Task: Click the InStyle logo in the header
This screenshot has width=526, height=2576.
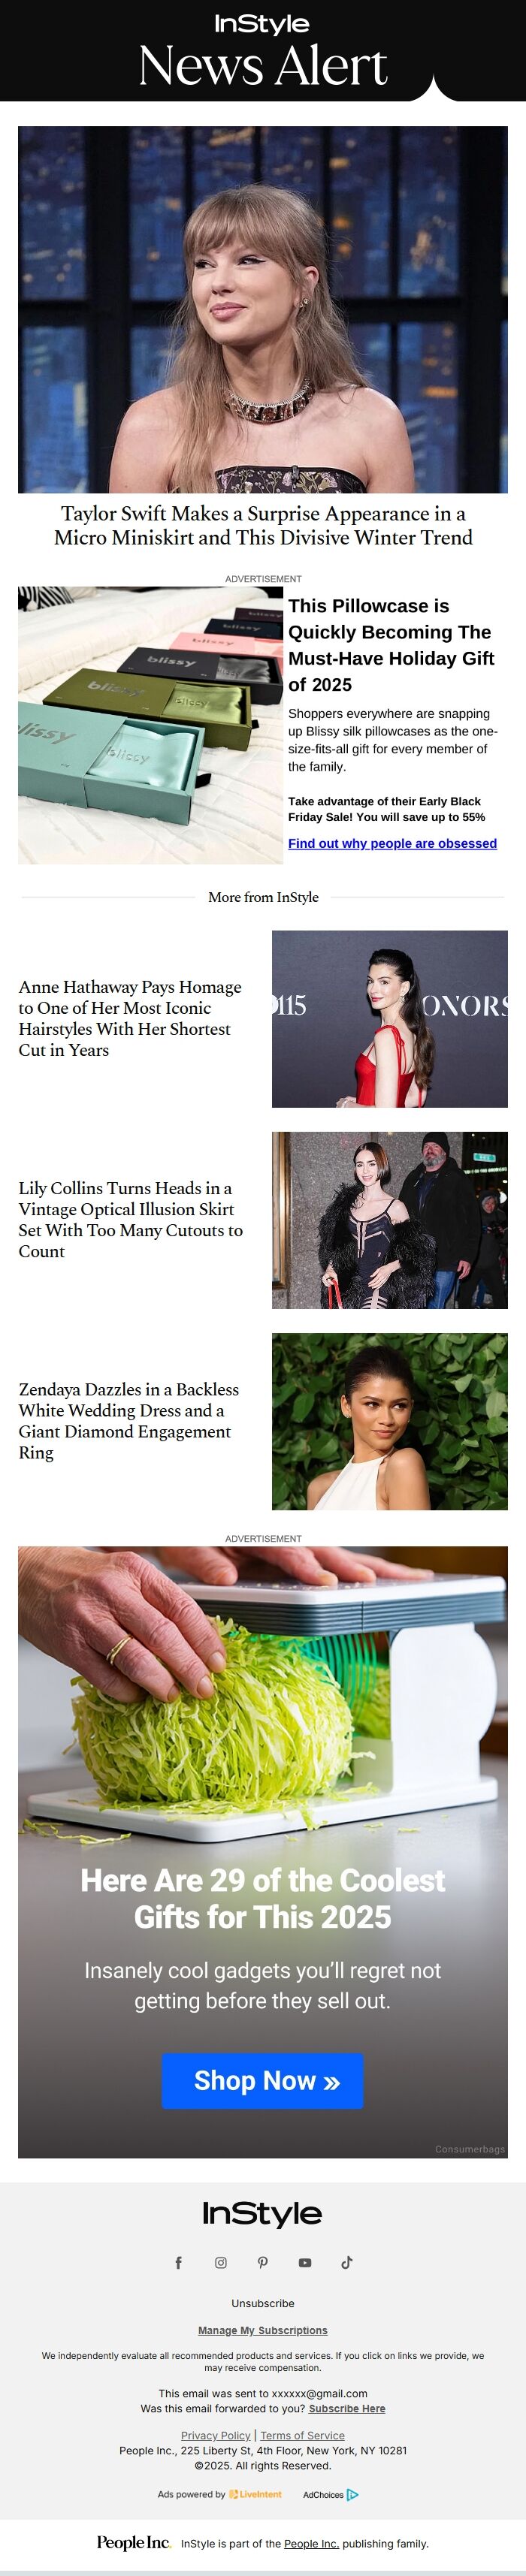Action: coord(262,24)
